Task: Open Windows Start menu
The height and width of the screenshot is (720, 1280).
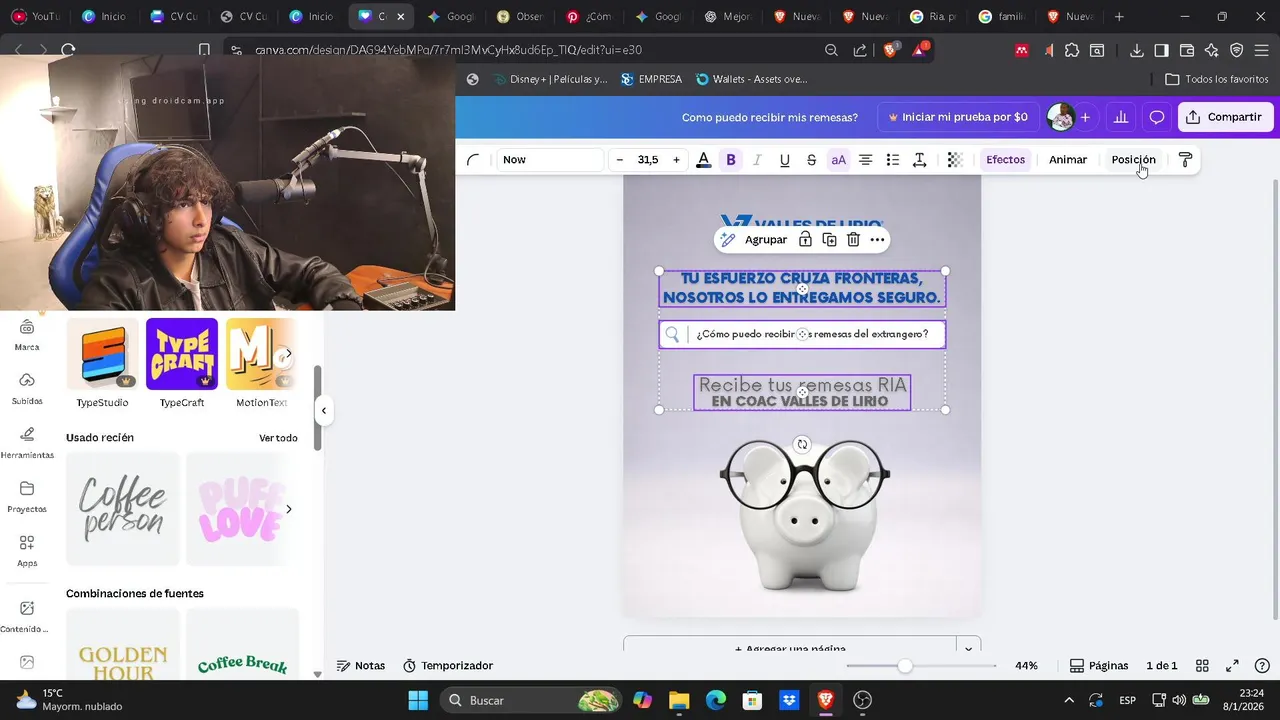Action: (418, 700)
